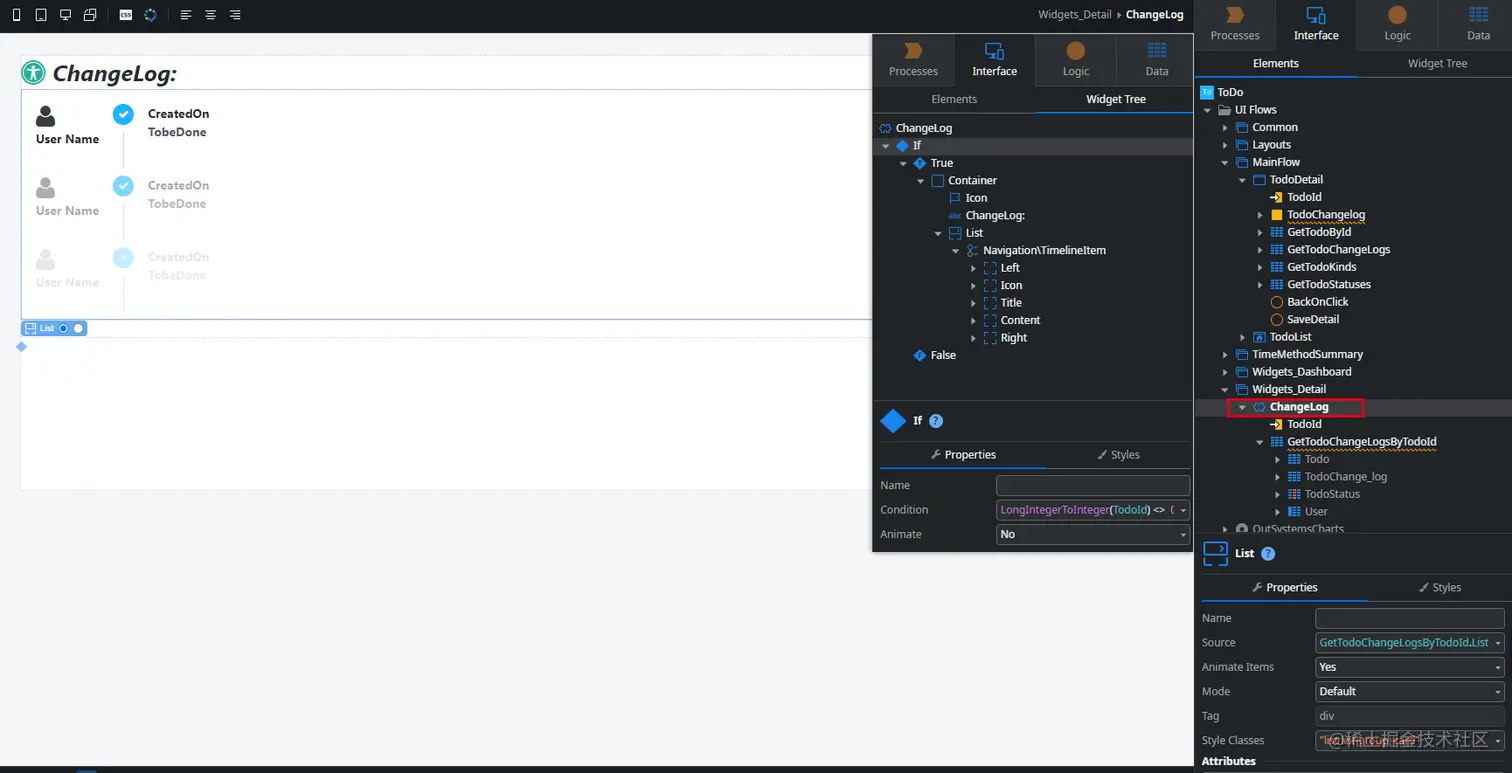Expand GetTodoKinds aggregate node
Image resolution: width=1512 pixels, height=773 pixels.
[1260, 267]
